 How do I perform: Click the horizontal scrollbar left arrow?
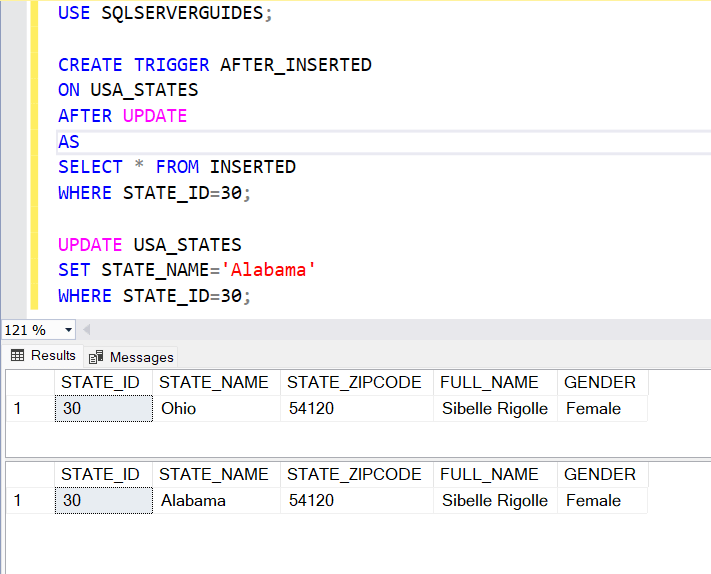tap(86, 330)
